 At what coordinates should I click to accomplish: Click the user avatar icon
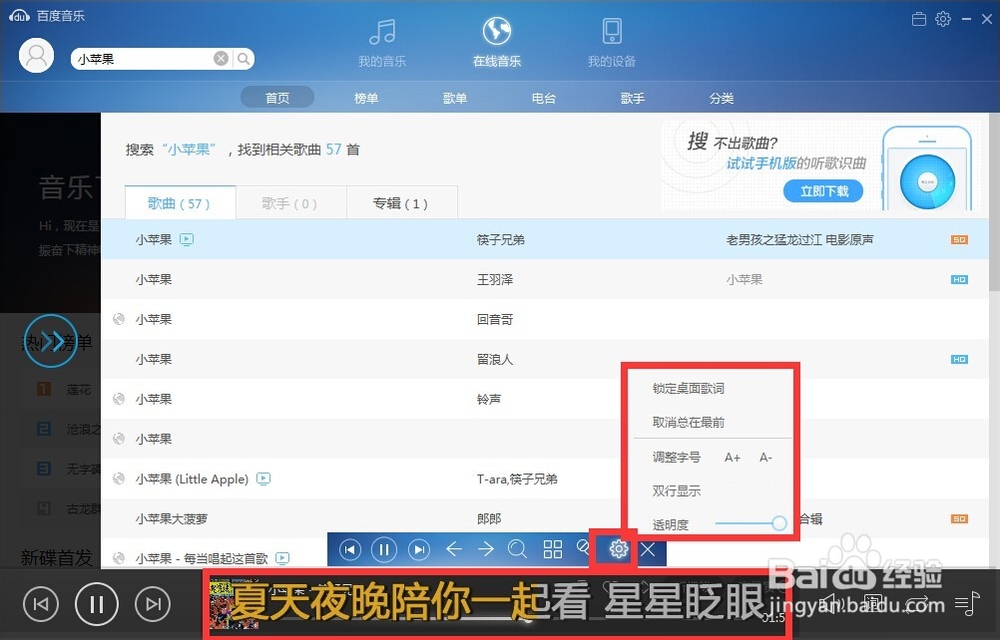36,55
